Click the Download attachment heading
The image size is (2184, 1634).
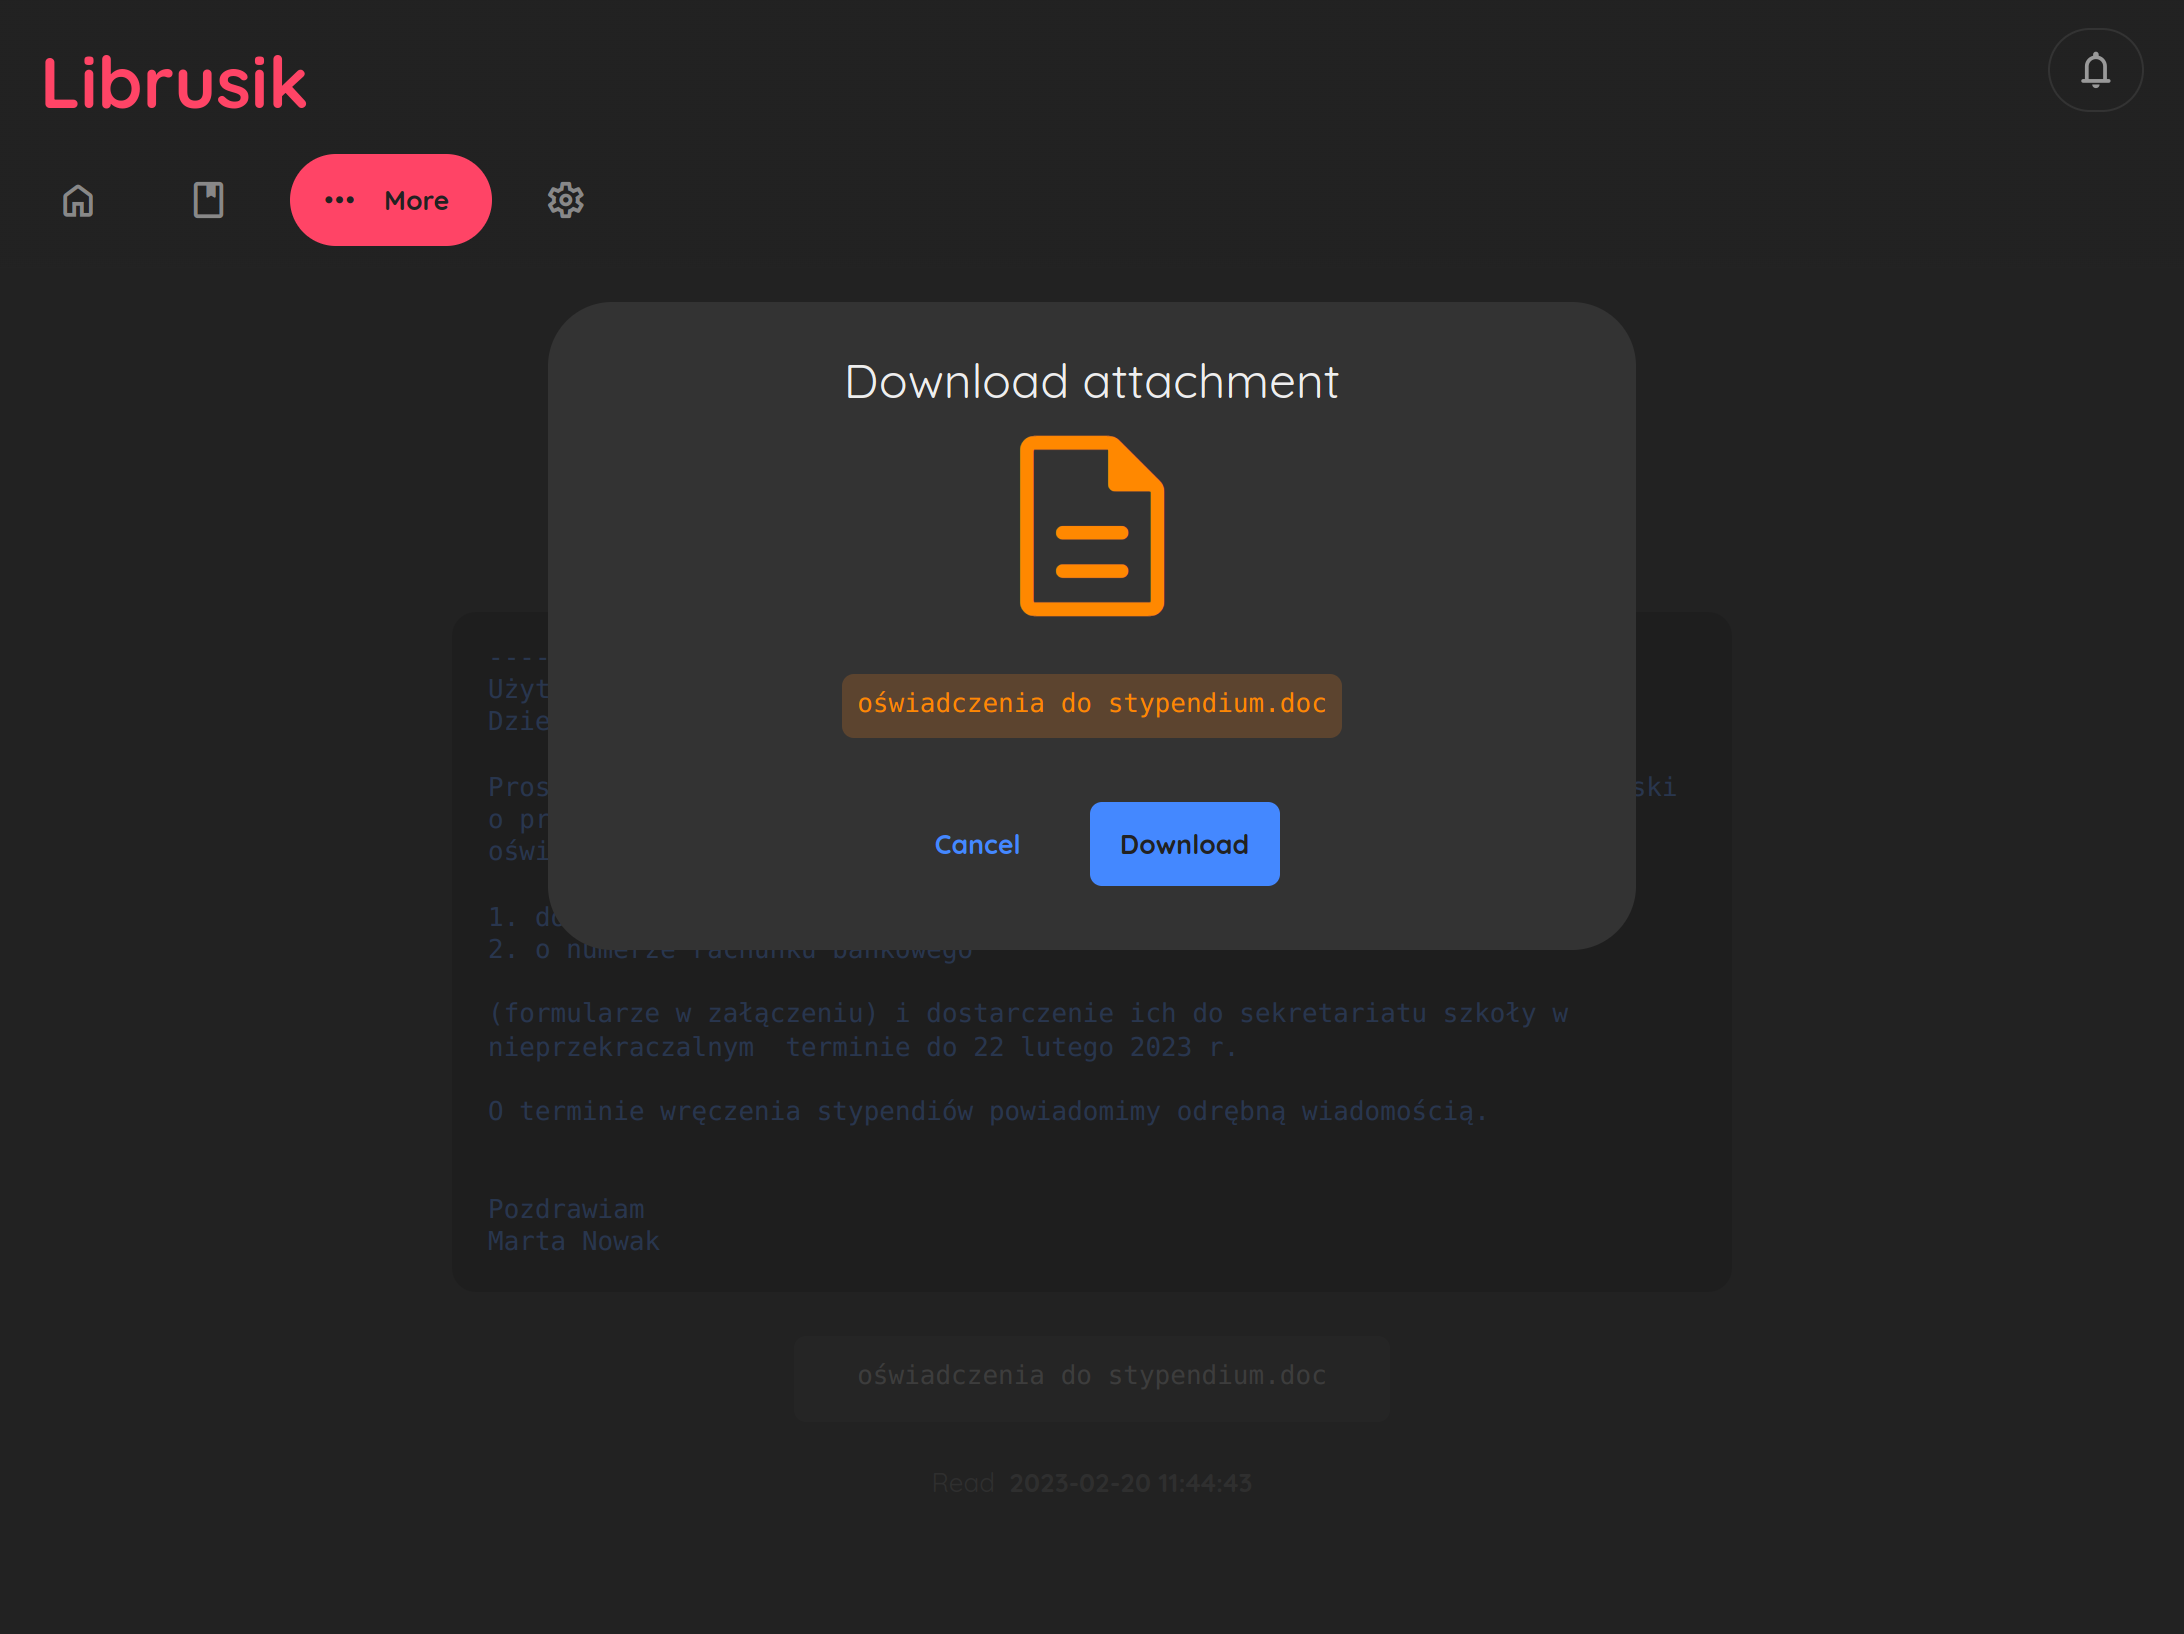[1091, 382]
